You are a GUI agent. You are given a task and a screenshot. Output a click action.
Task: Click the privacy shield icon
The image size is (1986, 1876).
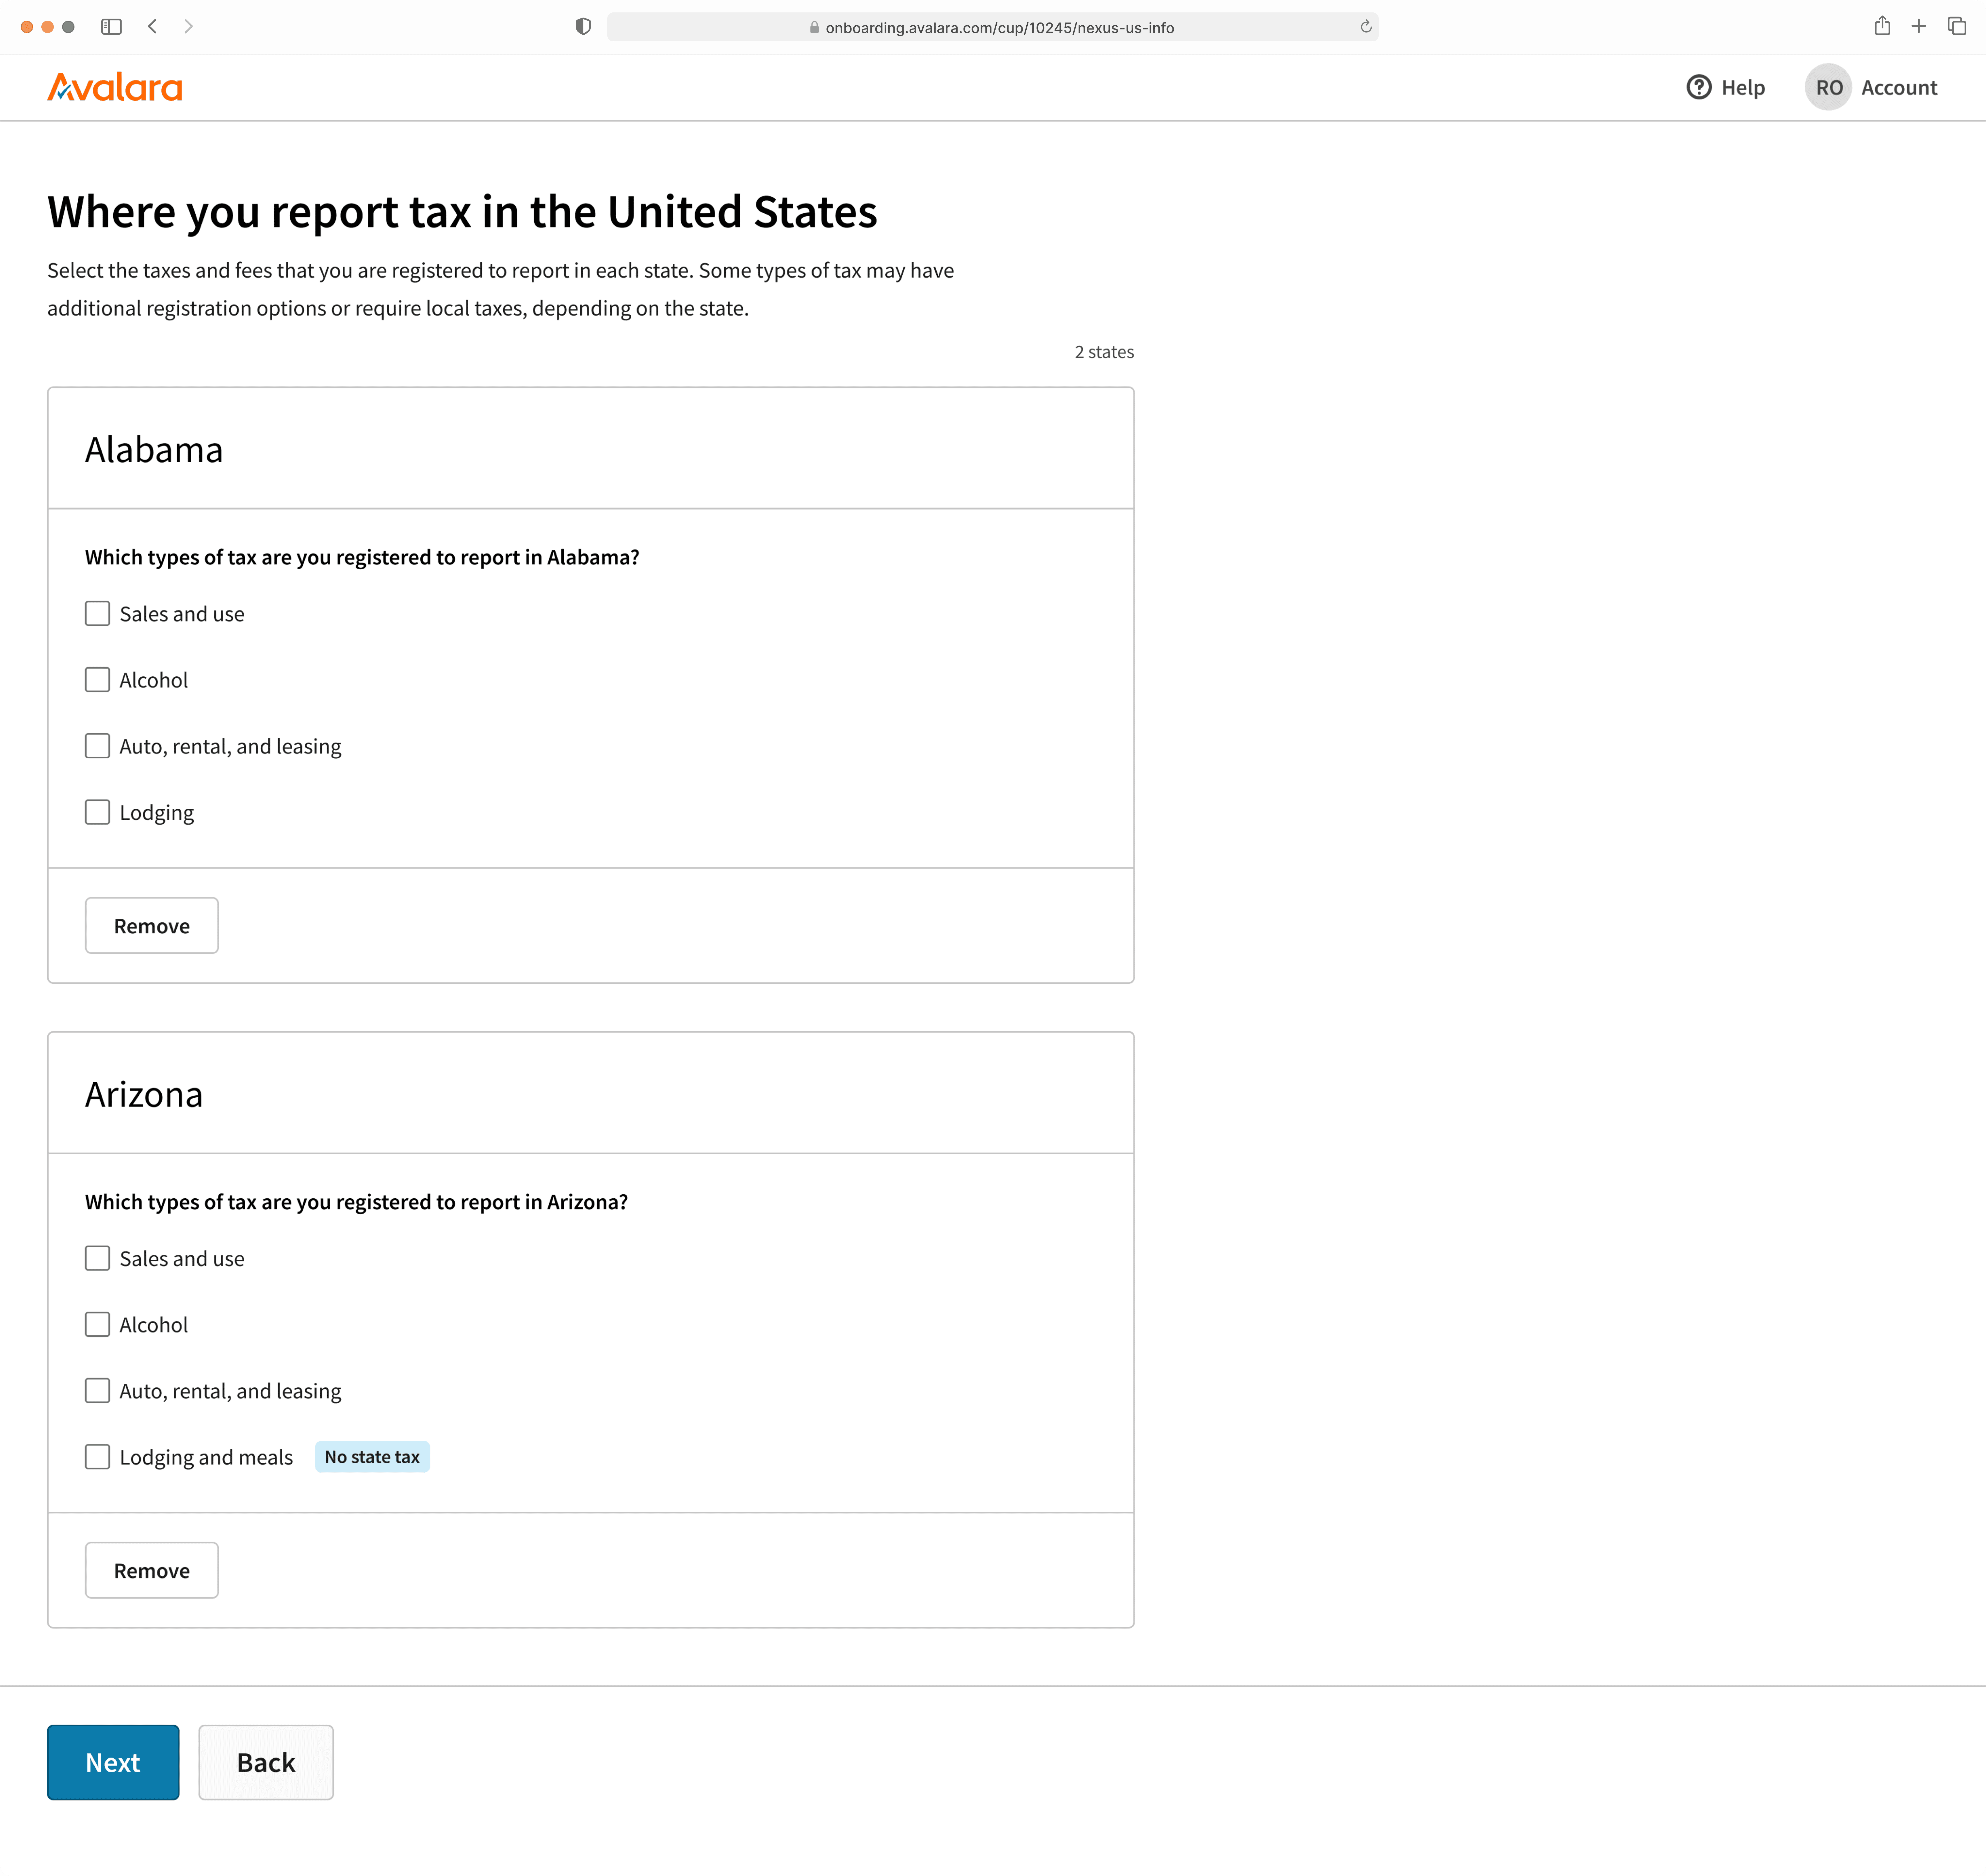coord(583,27)
